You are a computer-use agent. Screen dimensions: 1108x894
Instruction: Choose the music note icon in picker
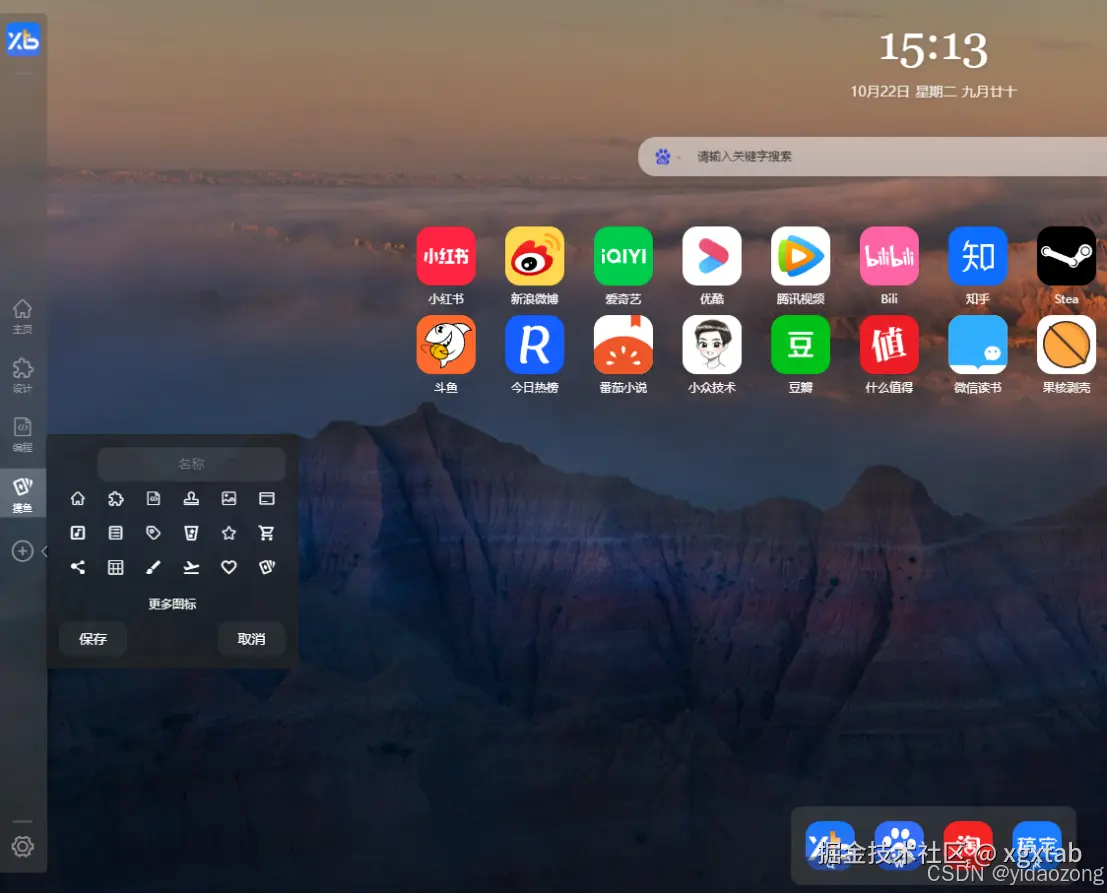[x=78, y=533]
